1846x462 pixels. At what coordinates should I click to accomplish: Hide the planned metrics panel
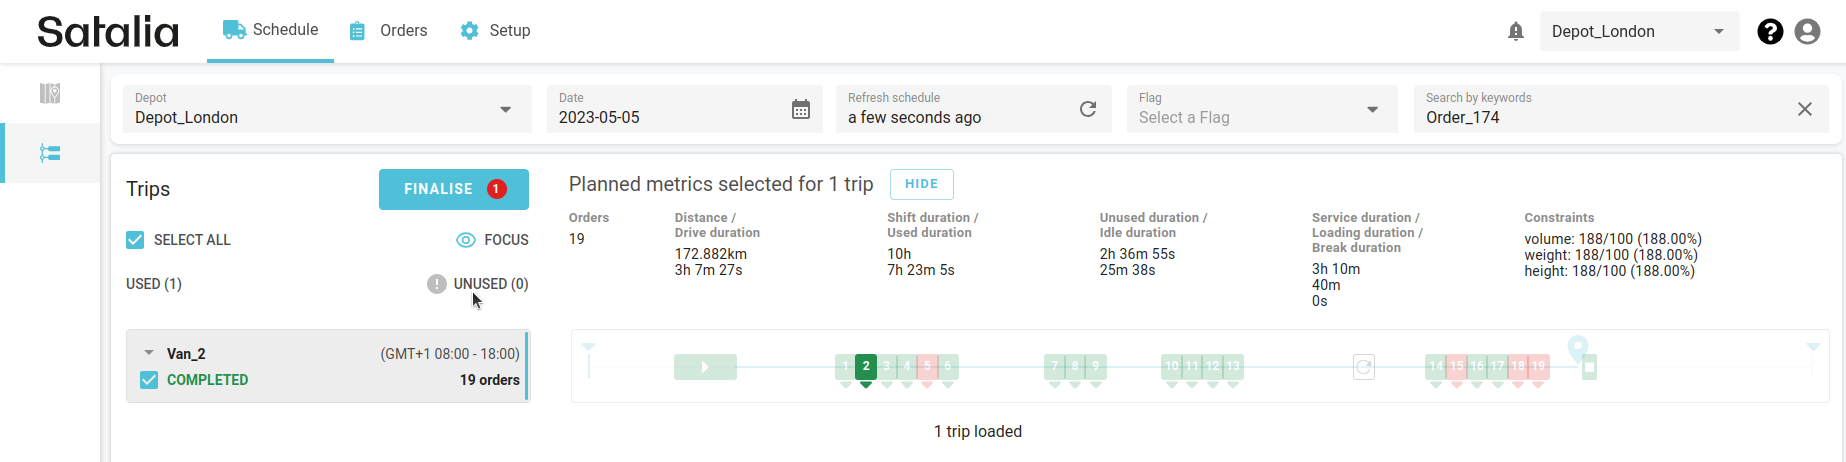point(921,184)
